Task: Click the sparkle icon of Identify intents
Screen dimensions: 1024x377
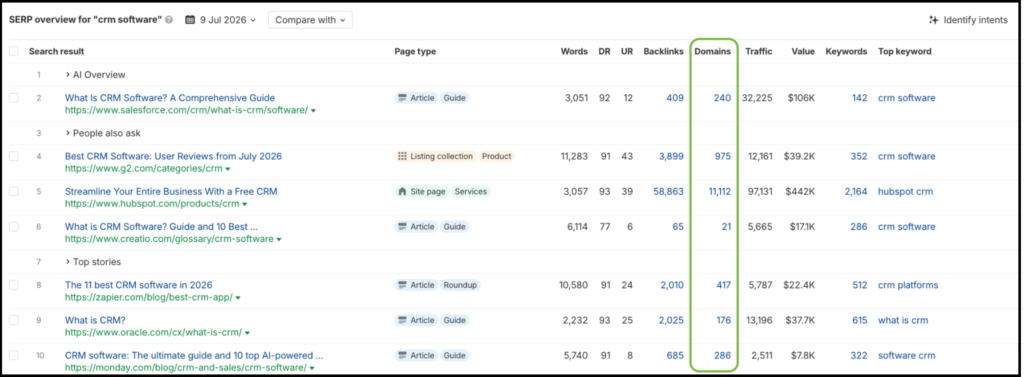Action: [933, 20]
